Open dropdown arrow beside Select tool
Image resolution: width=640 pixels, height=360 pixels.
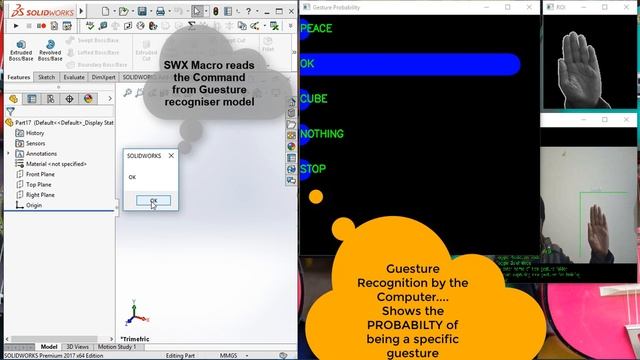point(206,11)
